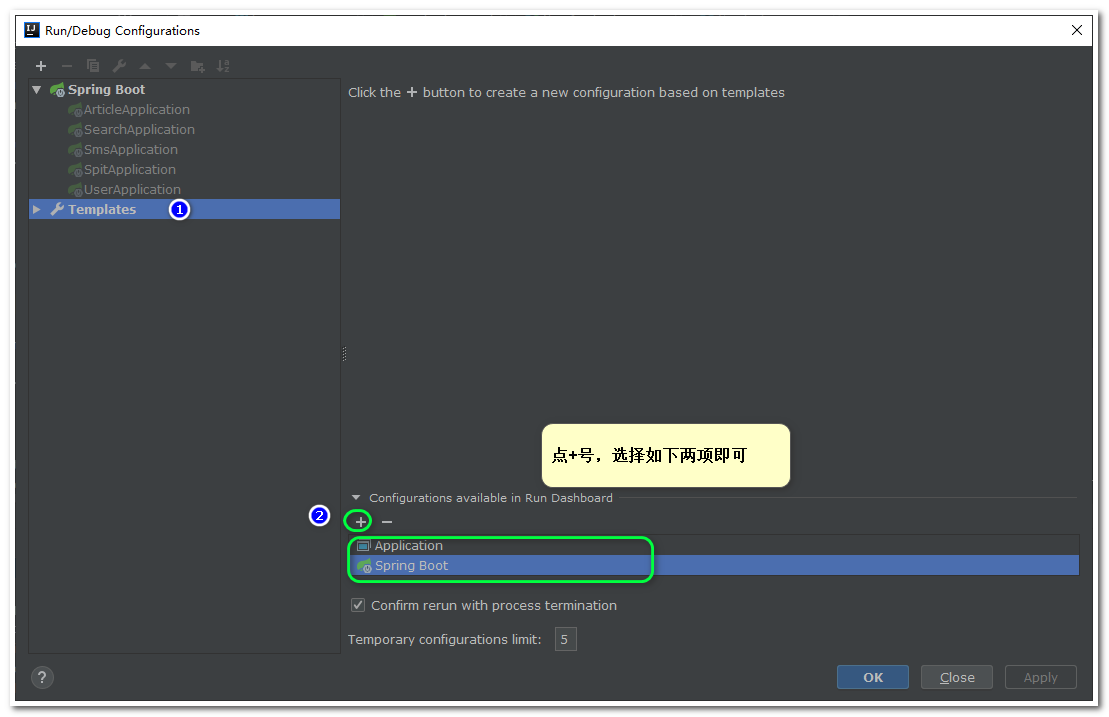Screen dimensions: 1109x717
Task: Select Spring Boot in Run Dashboard list
Action: tap(714, 566)
